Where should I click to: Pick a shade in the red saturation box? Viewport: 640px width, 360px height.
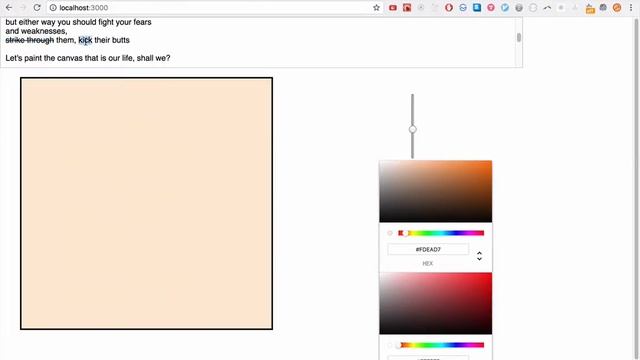click(436, 303)
